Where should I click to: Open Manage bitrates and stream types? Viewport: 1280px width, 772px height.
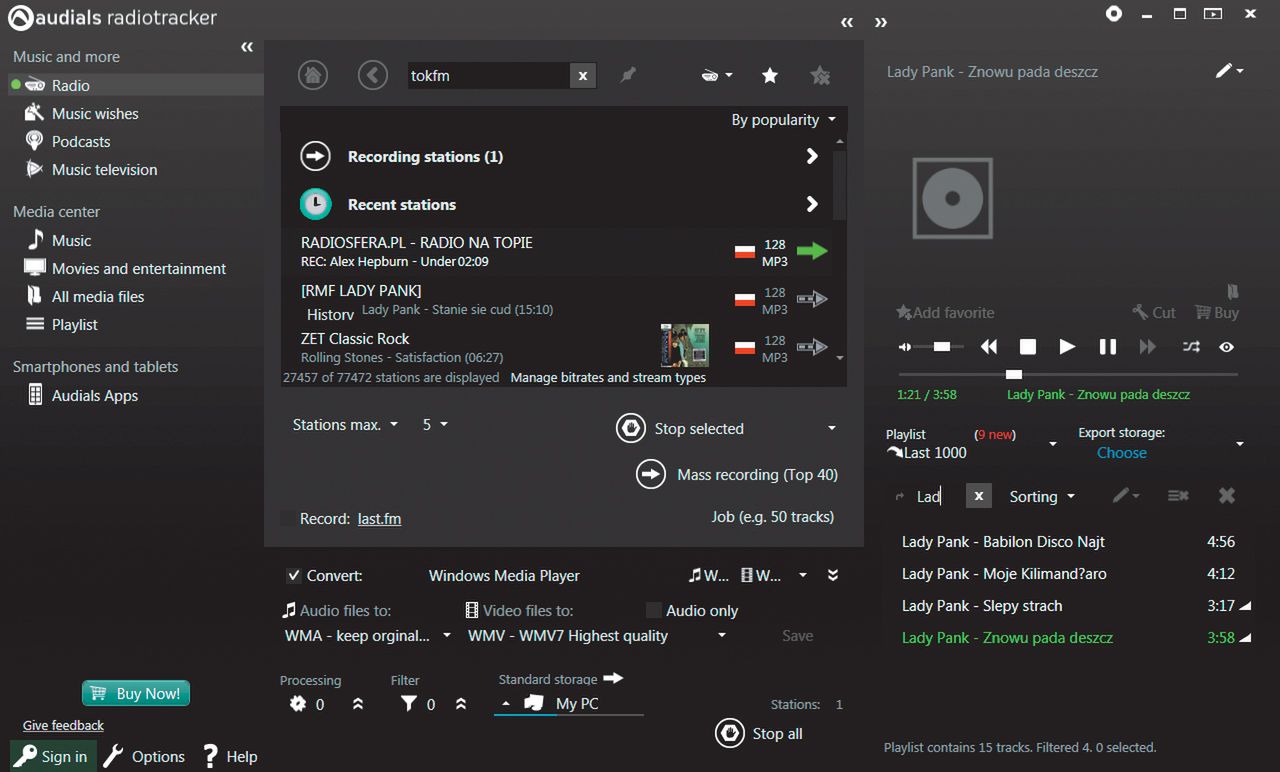(608, 378)
